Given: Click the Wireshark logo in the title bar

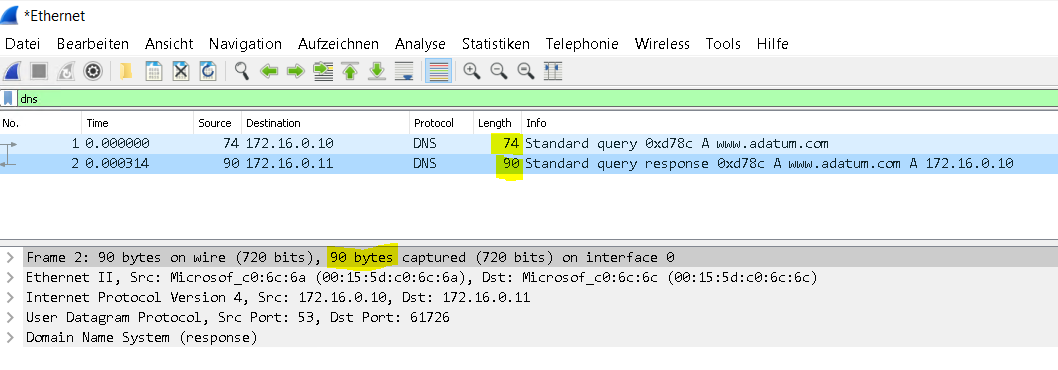Looking at the screenshot, I should pos(10,15).
